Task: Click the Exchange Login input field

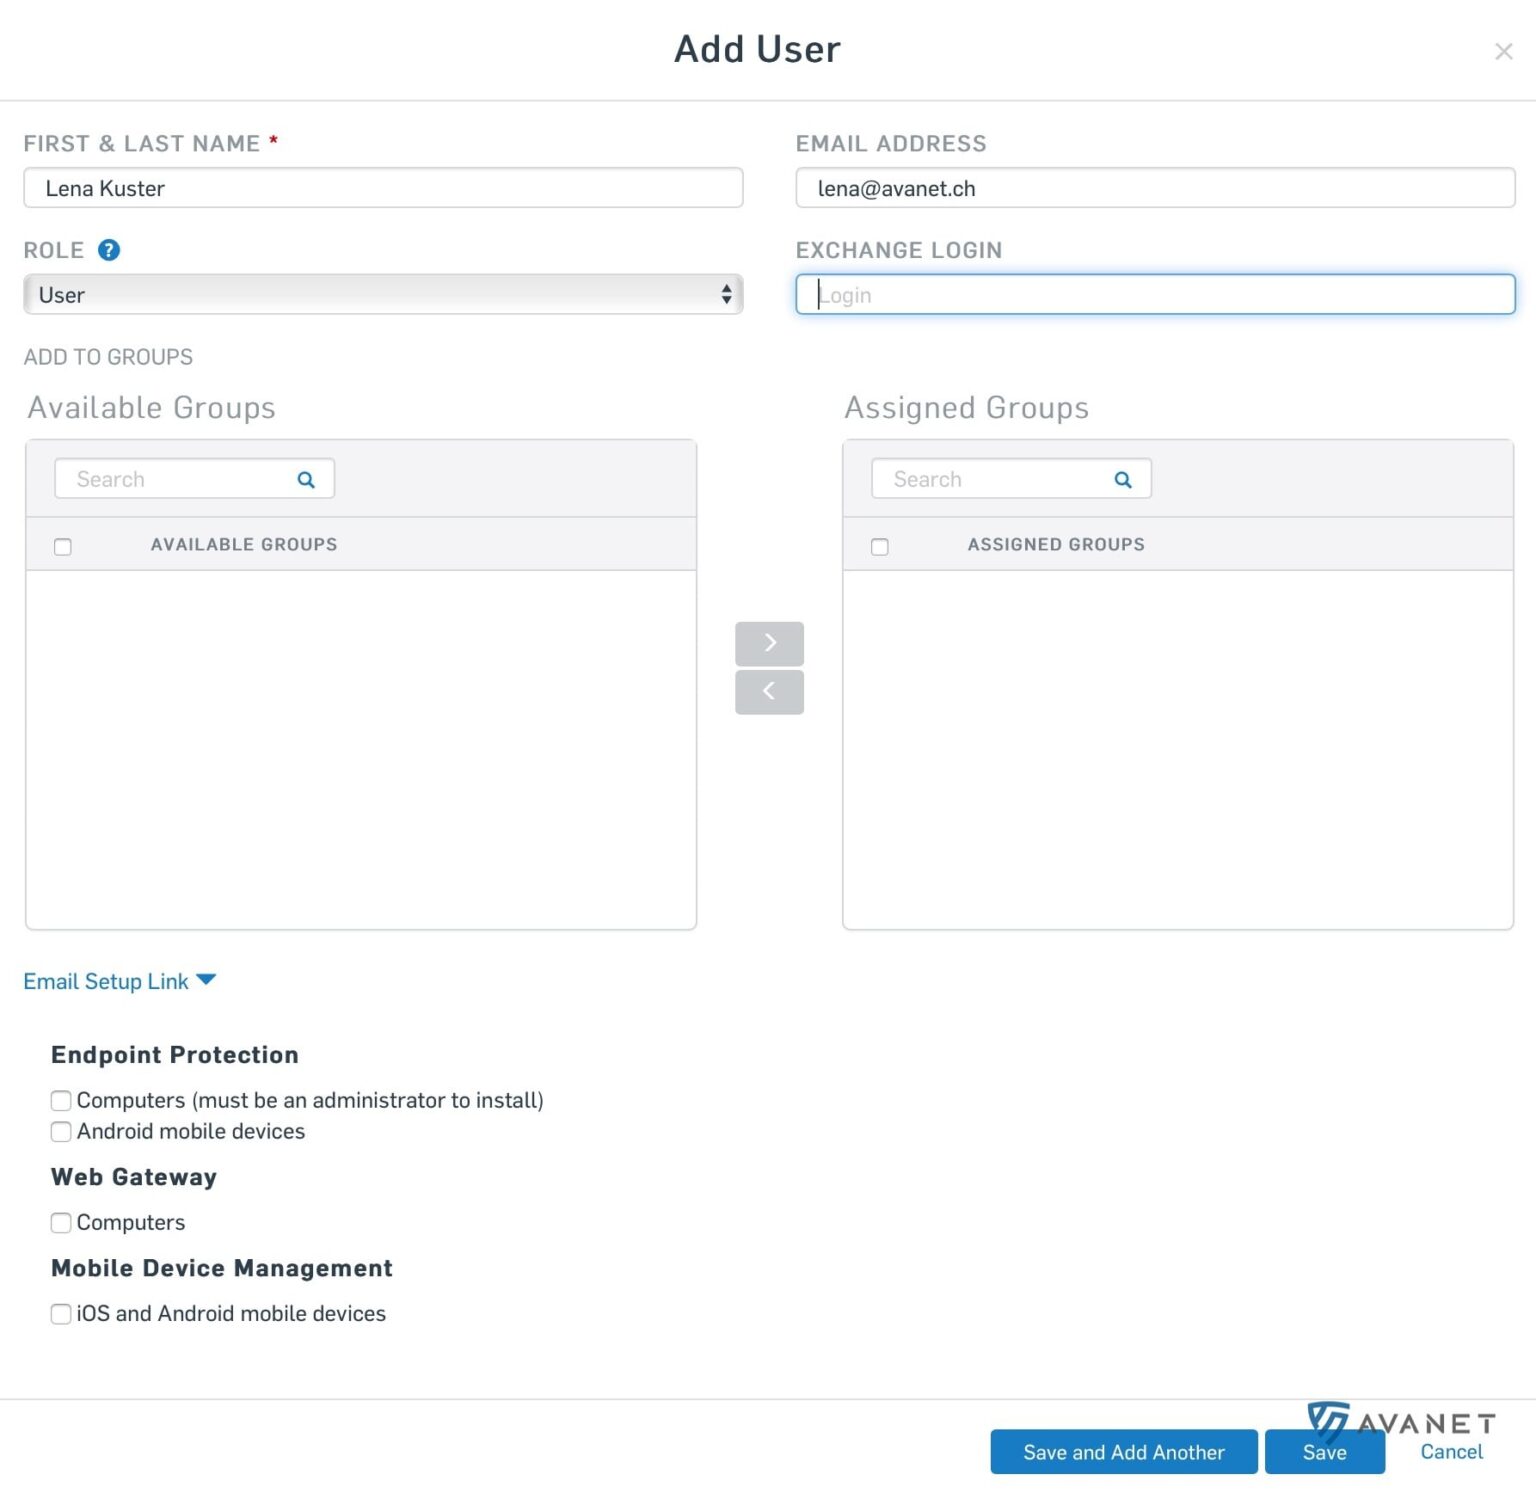Action: tap(1155, 294)
